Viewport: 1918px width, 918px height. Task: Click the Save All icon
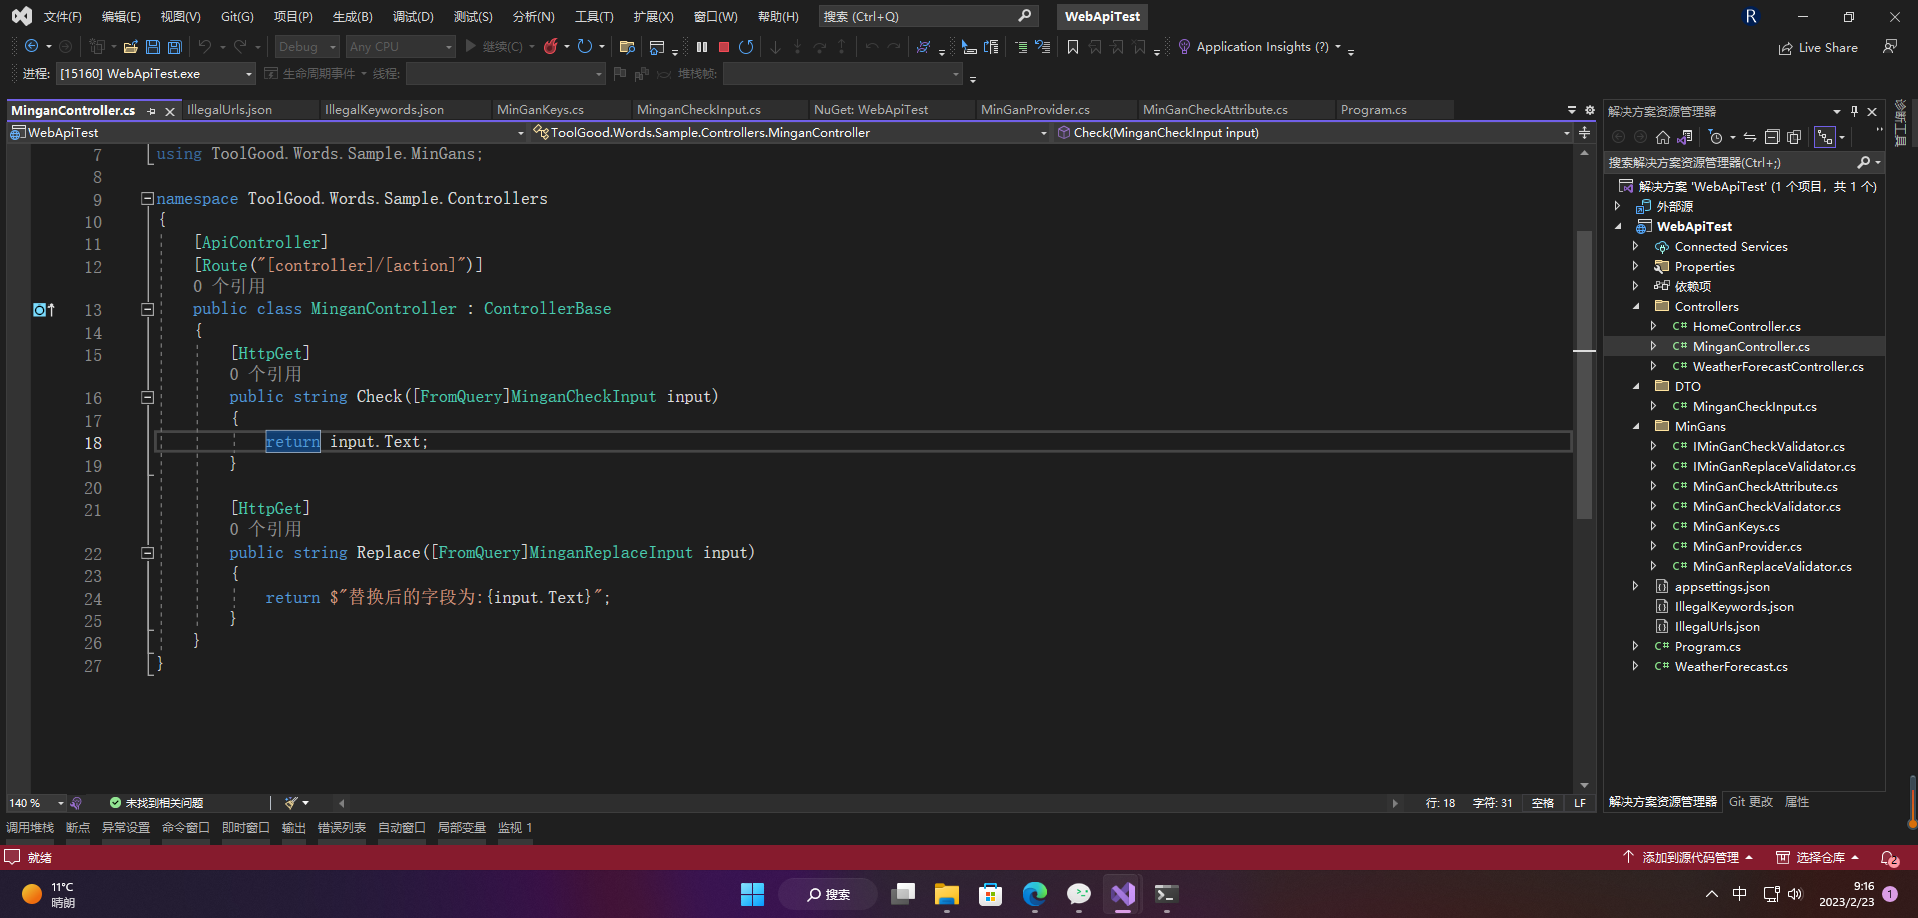coord(173,46)
